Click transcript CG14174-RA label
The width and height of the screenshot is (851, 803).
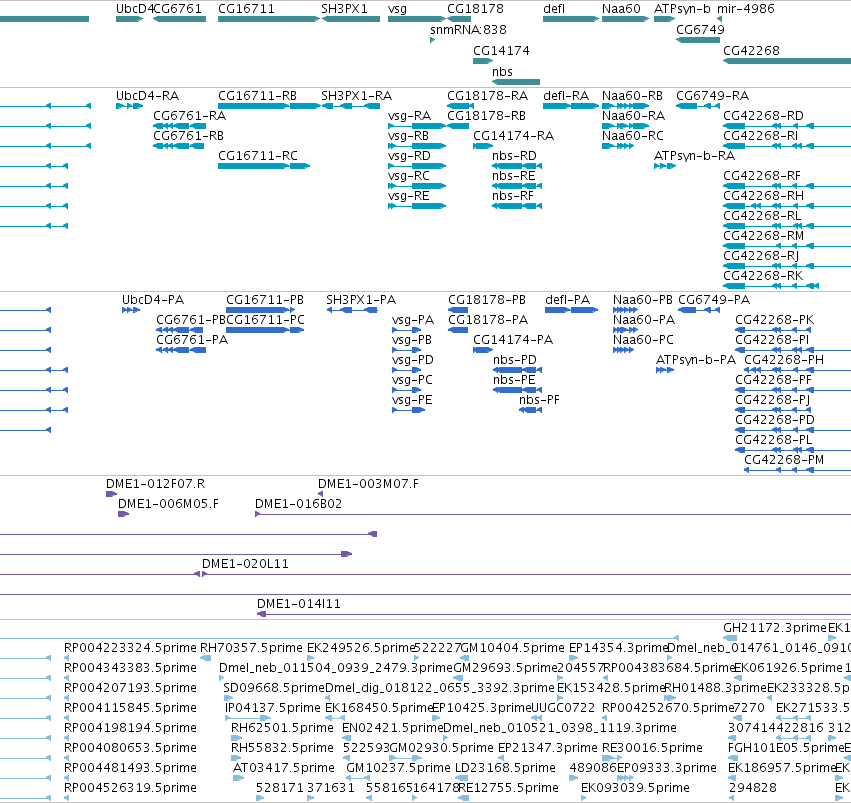tap(513, 136)
